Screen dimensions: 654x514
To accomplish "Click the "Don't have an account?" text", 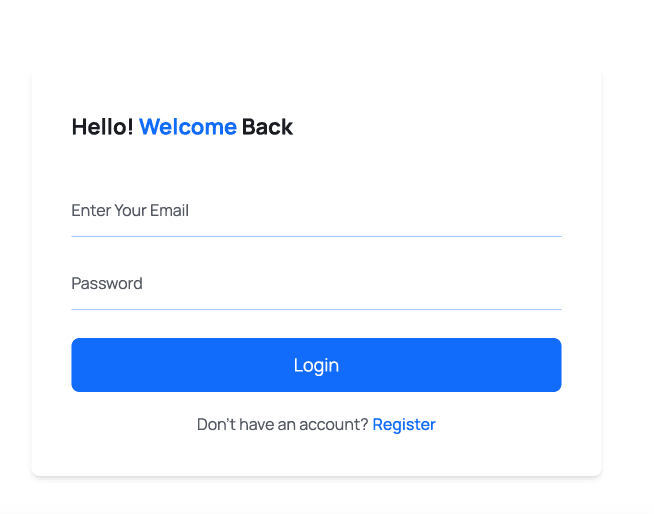I will 282,425.
